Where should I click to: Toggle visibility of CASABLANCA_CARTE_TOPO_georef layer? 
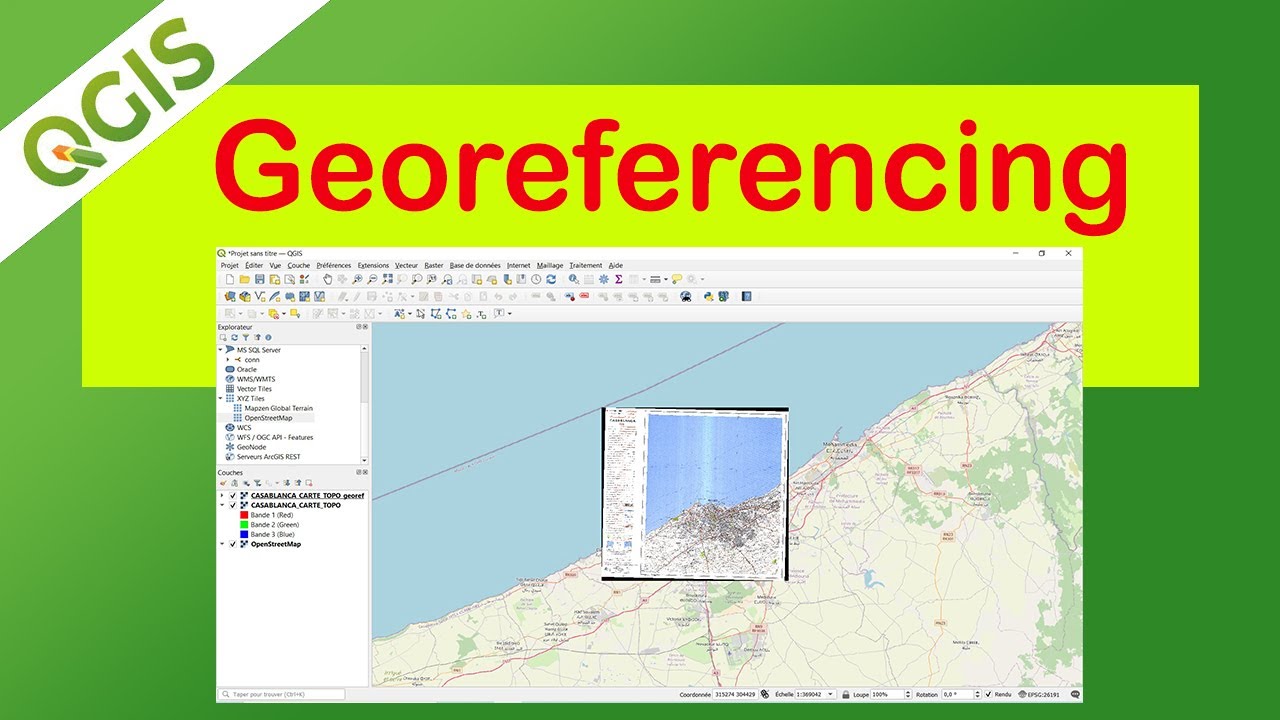(233, 495)
